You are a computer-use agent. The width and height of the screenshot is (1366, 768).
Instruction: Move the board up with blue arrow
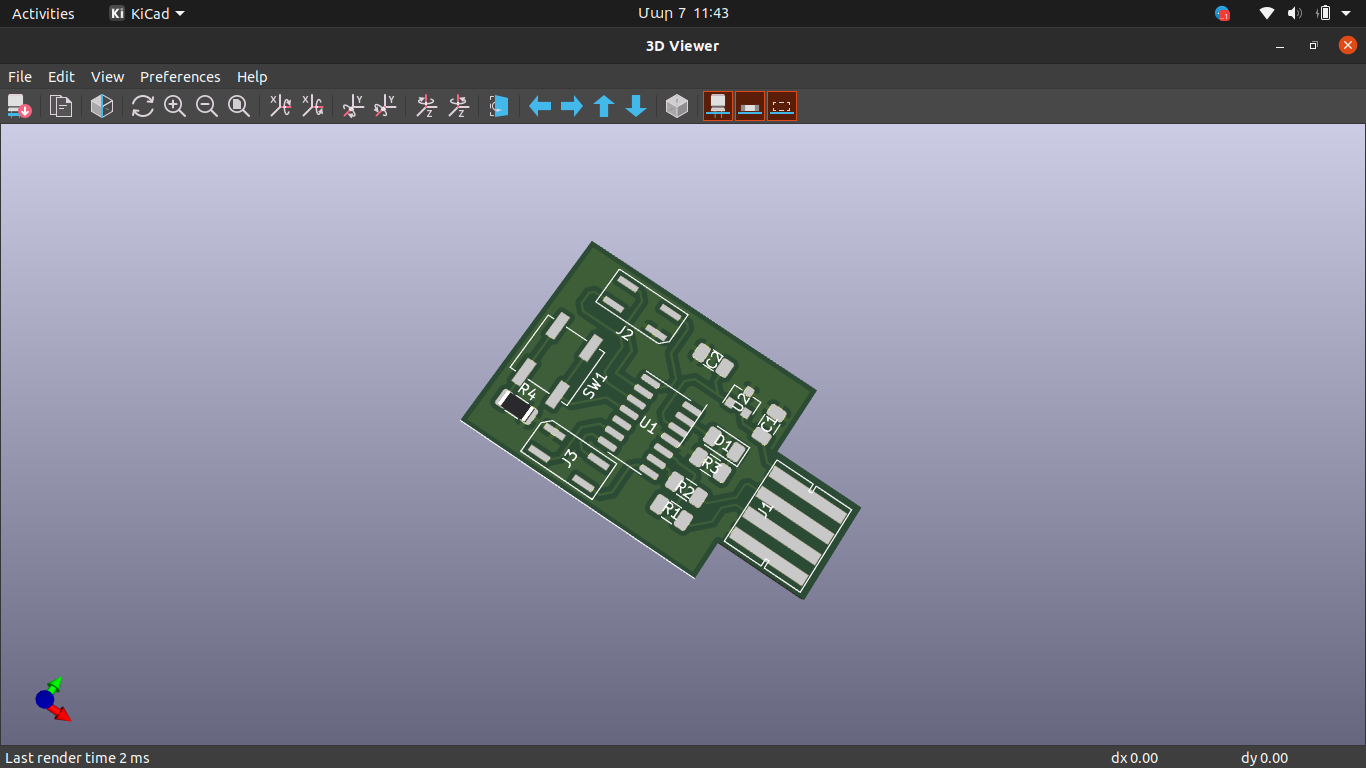(604, 106)
